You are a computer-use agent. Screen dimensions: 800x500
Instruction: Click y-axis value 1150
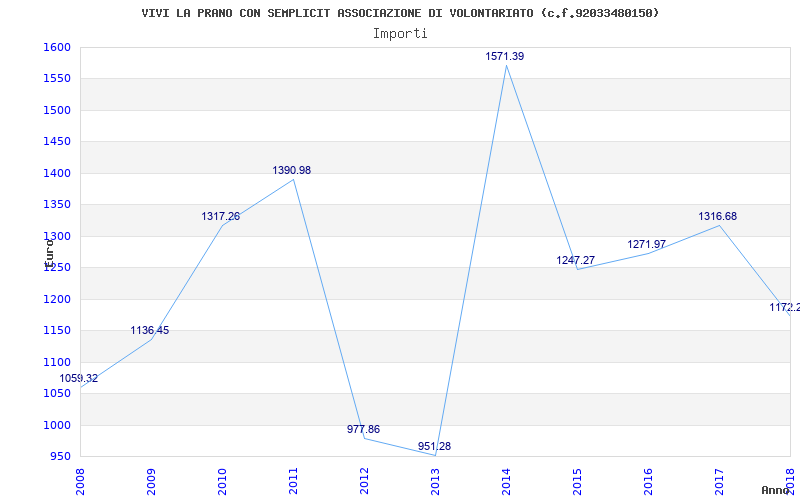pyautogui.click(x=57, y=331)
